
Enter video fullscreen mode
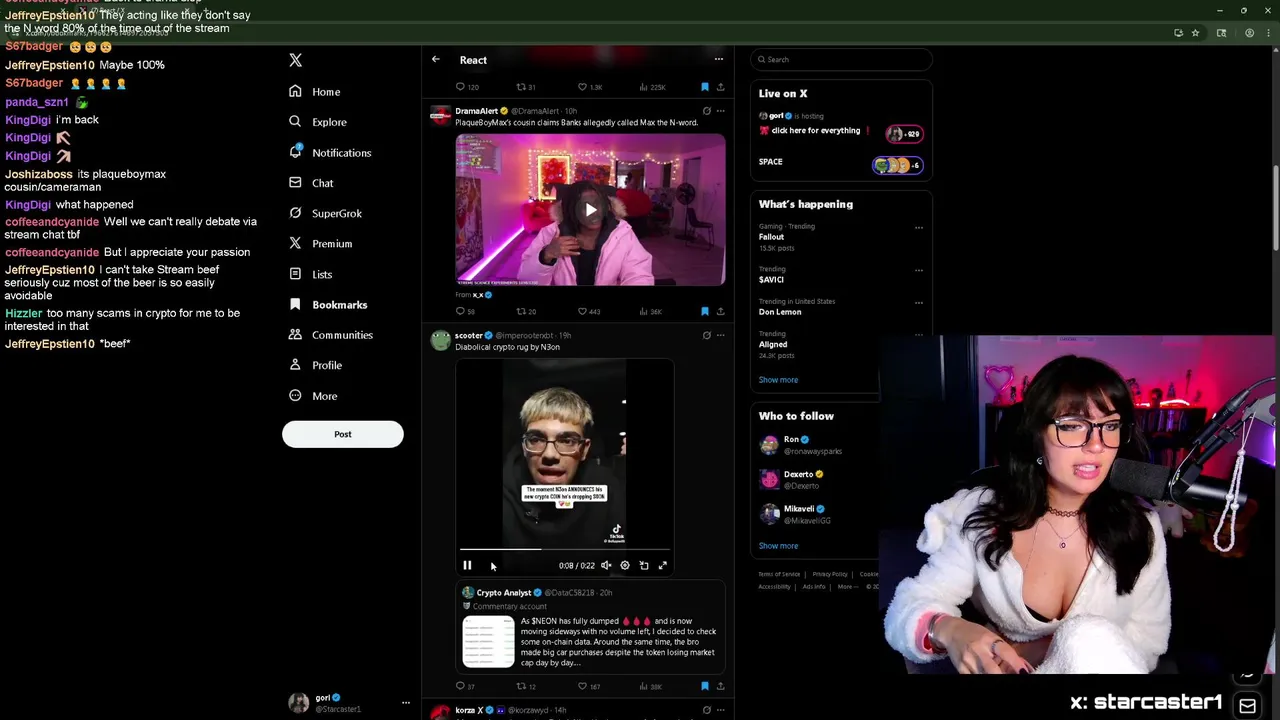point(662,566)
